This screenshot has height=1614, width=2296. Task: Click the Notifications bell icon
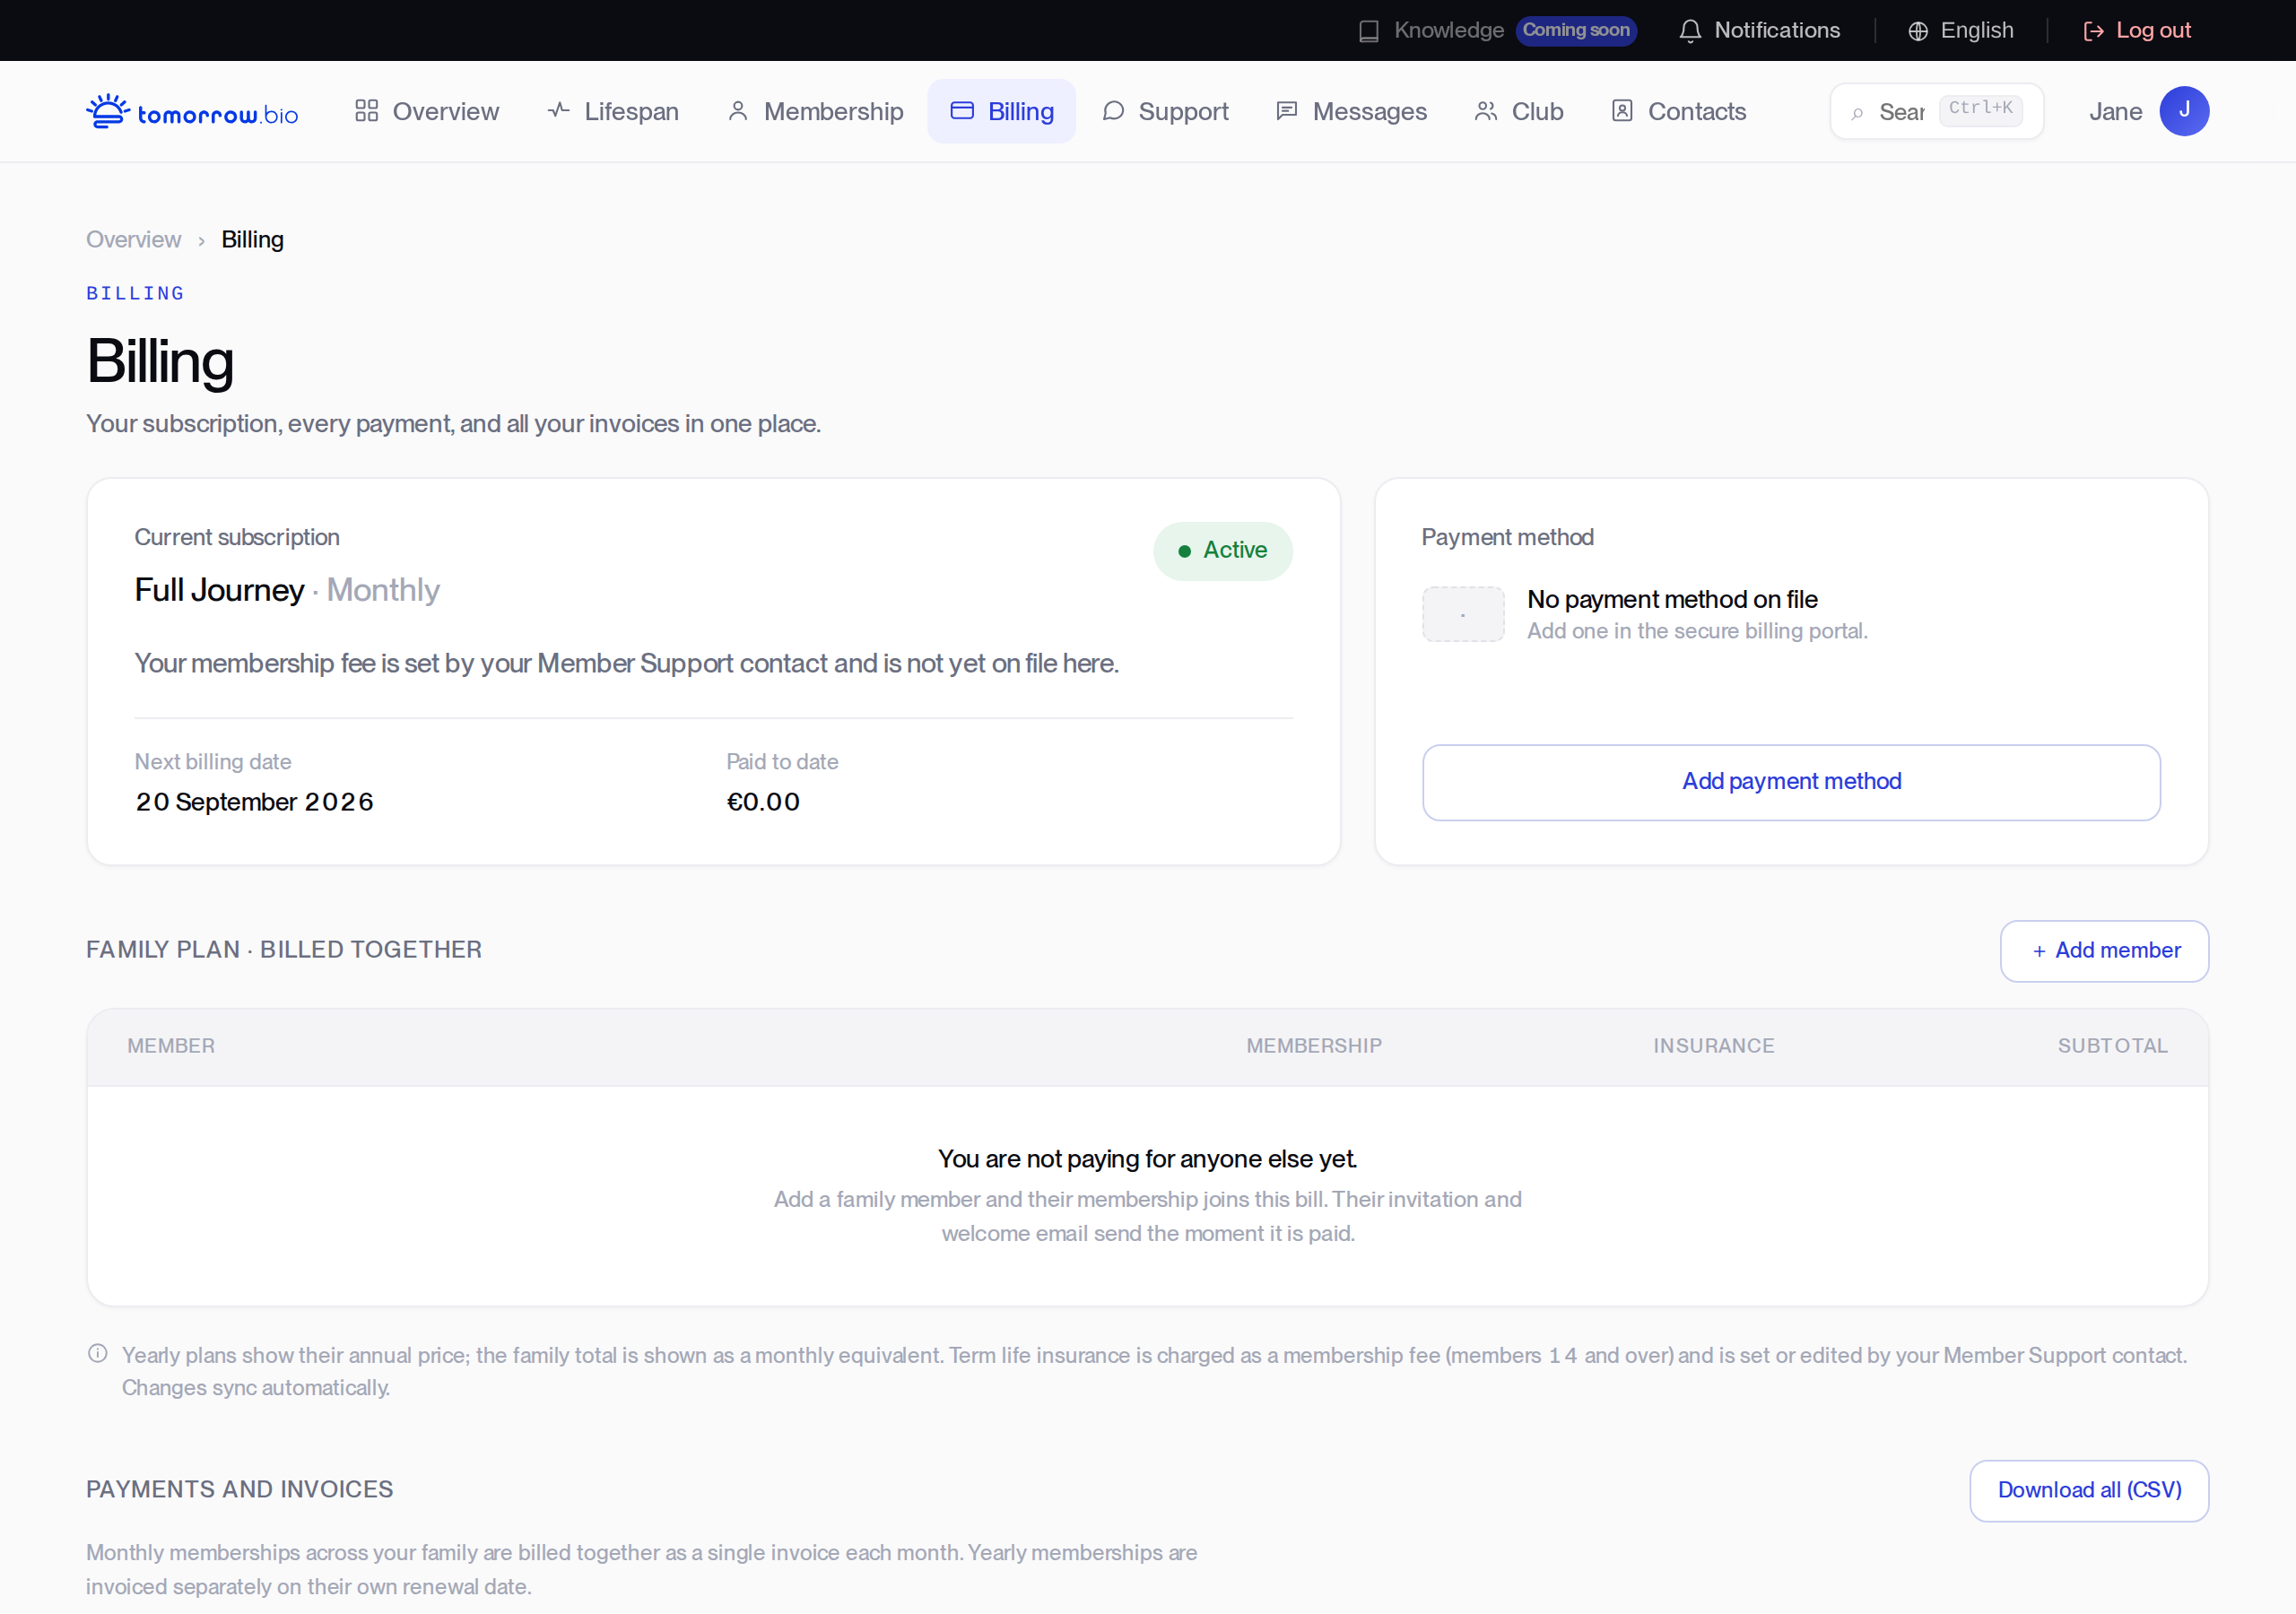point(1690,31)
